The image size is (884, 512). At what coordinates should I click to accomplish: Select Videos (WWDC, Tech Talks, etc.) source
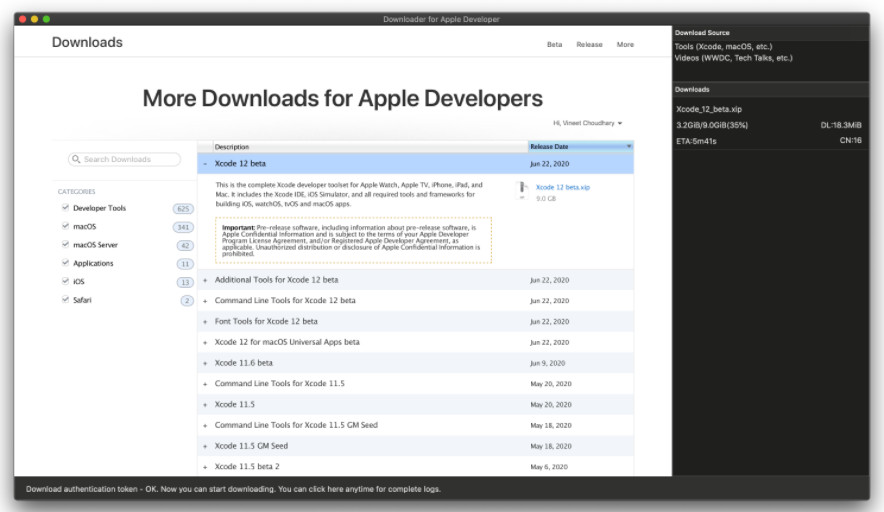[x=733, y=58]
